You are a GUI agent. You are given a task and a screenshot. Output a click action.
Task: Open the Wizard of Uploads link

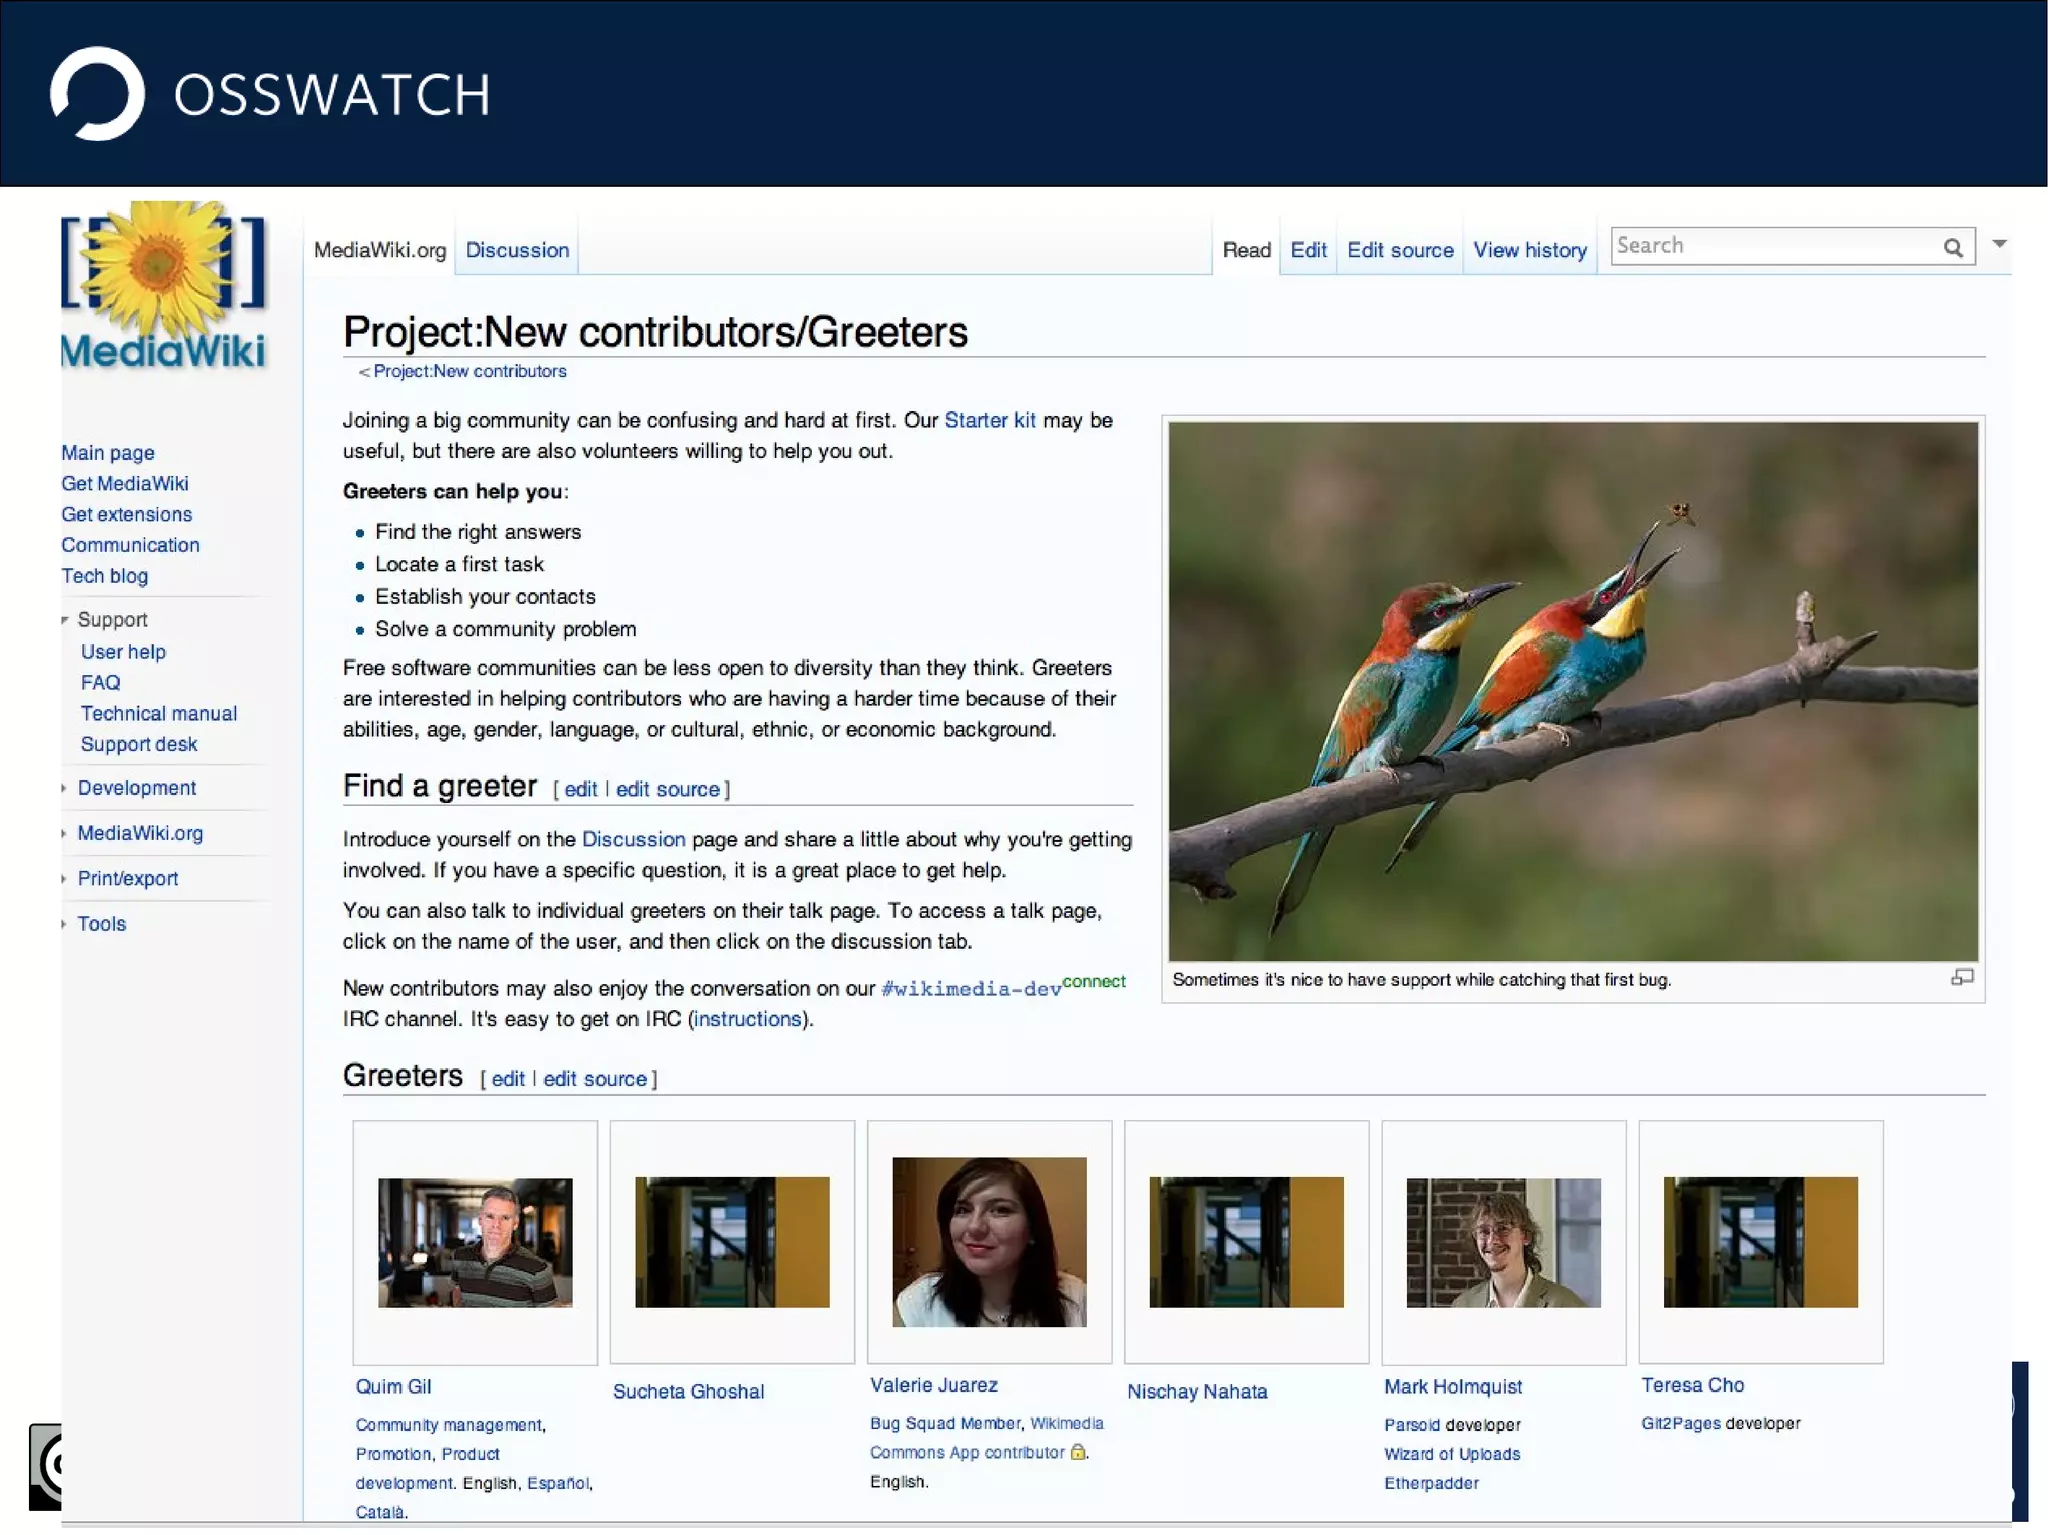1452,1455
